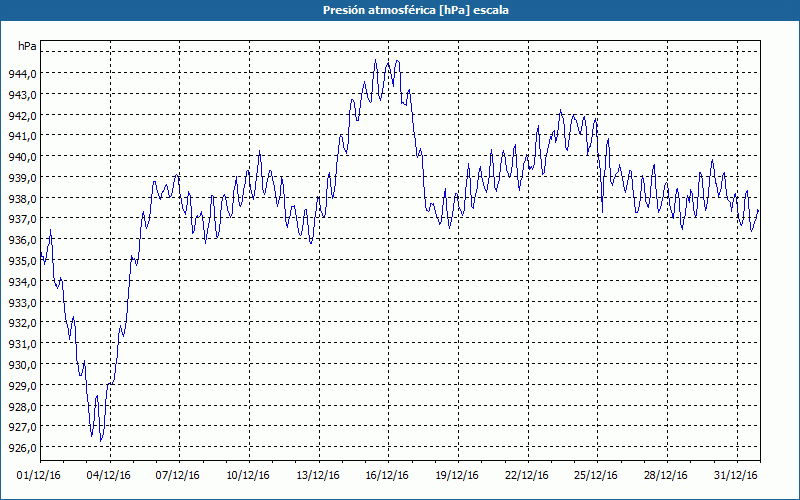Click the 937,0 y-axis value
This screenshot has width=800, height=500.
22,219
